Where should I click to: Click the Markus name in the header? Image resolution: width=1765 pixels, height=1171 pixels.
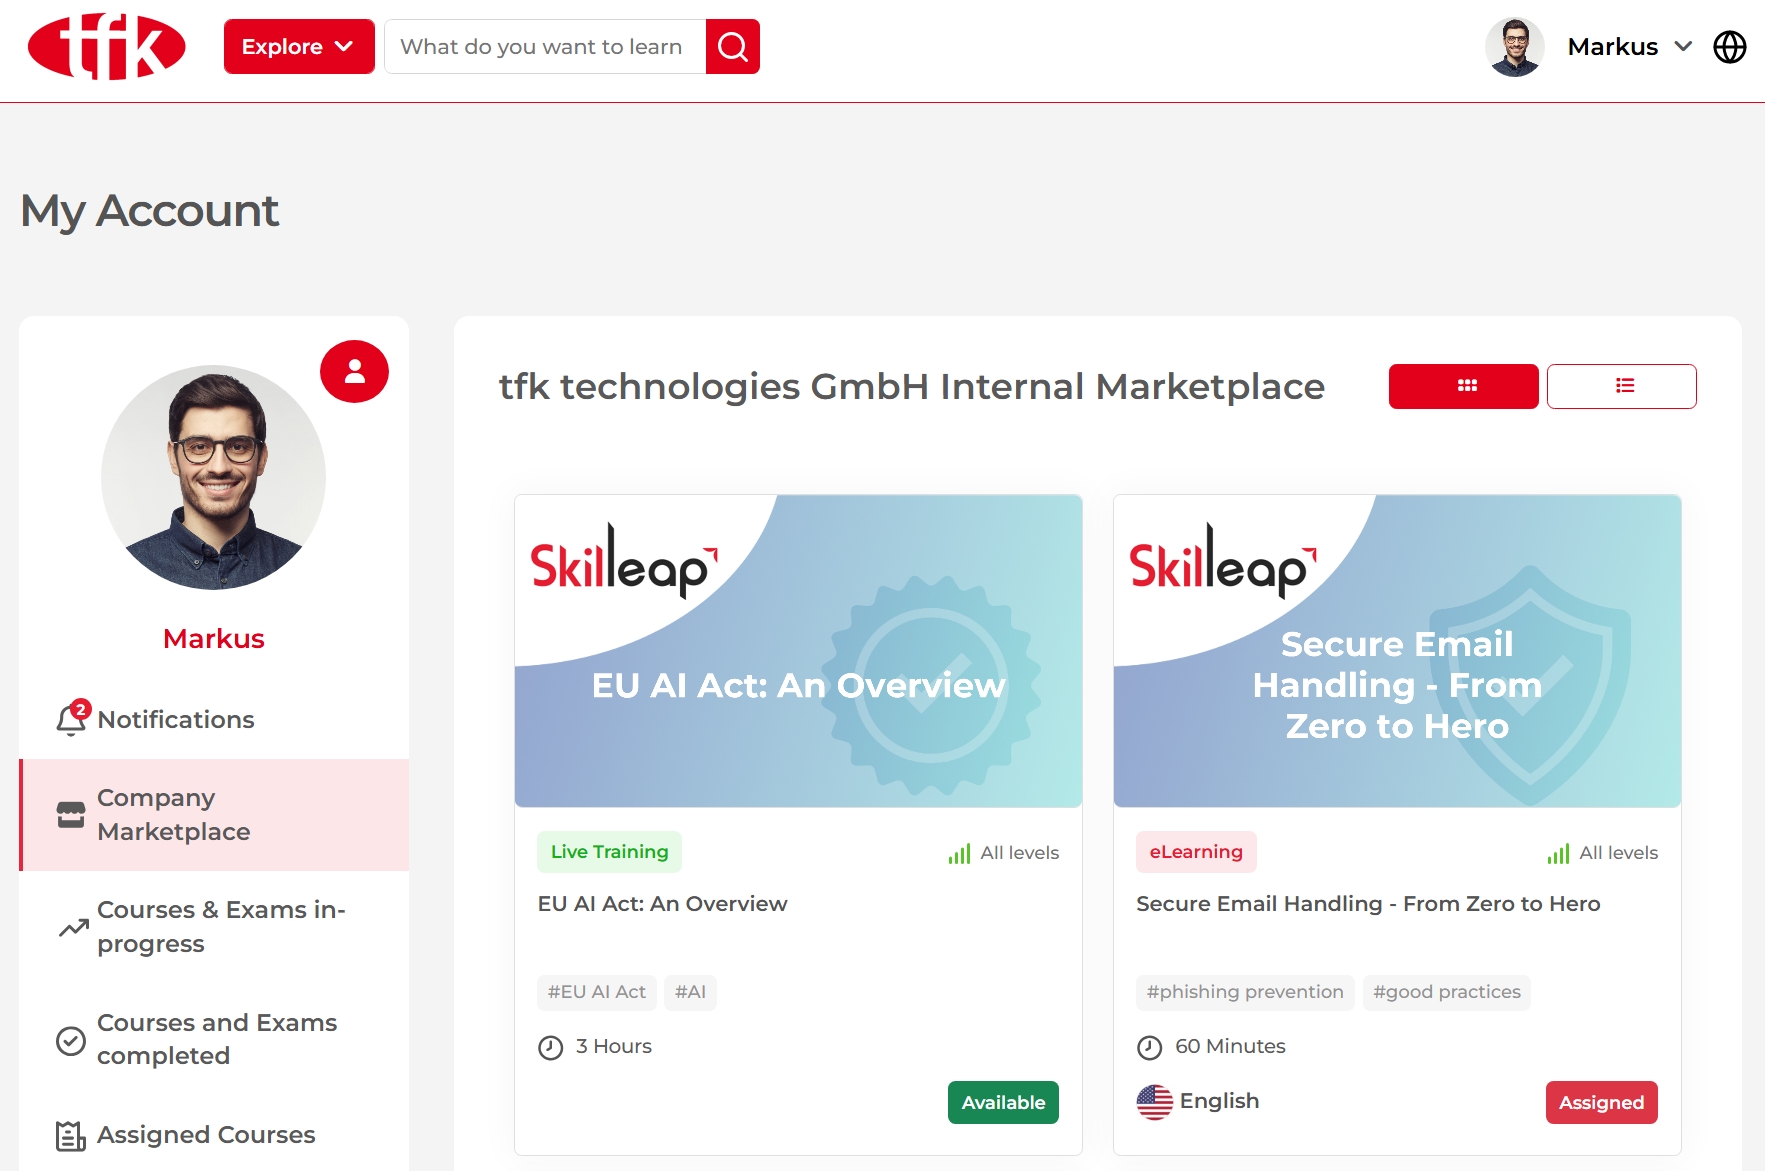(1613, 47)
